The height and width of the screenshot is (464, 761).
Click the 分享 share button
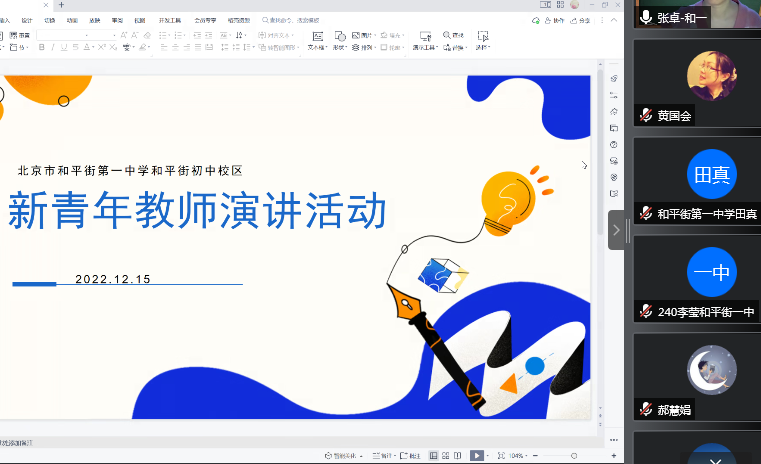(584, 19)
